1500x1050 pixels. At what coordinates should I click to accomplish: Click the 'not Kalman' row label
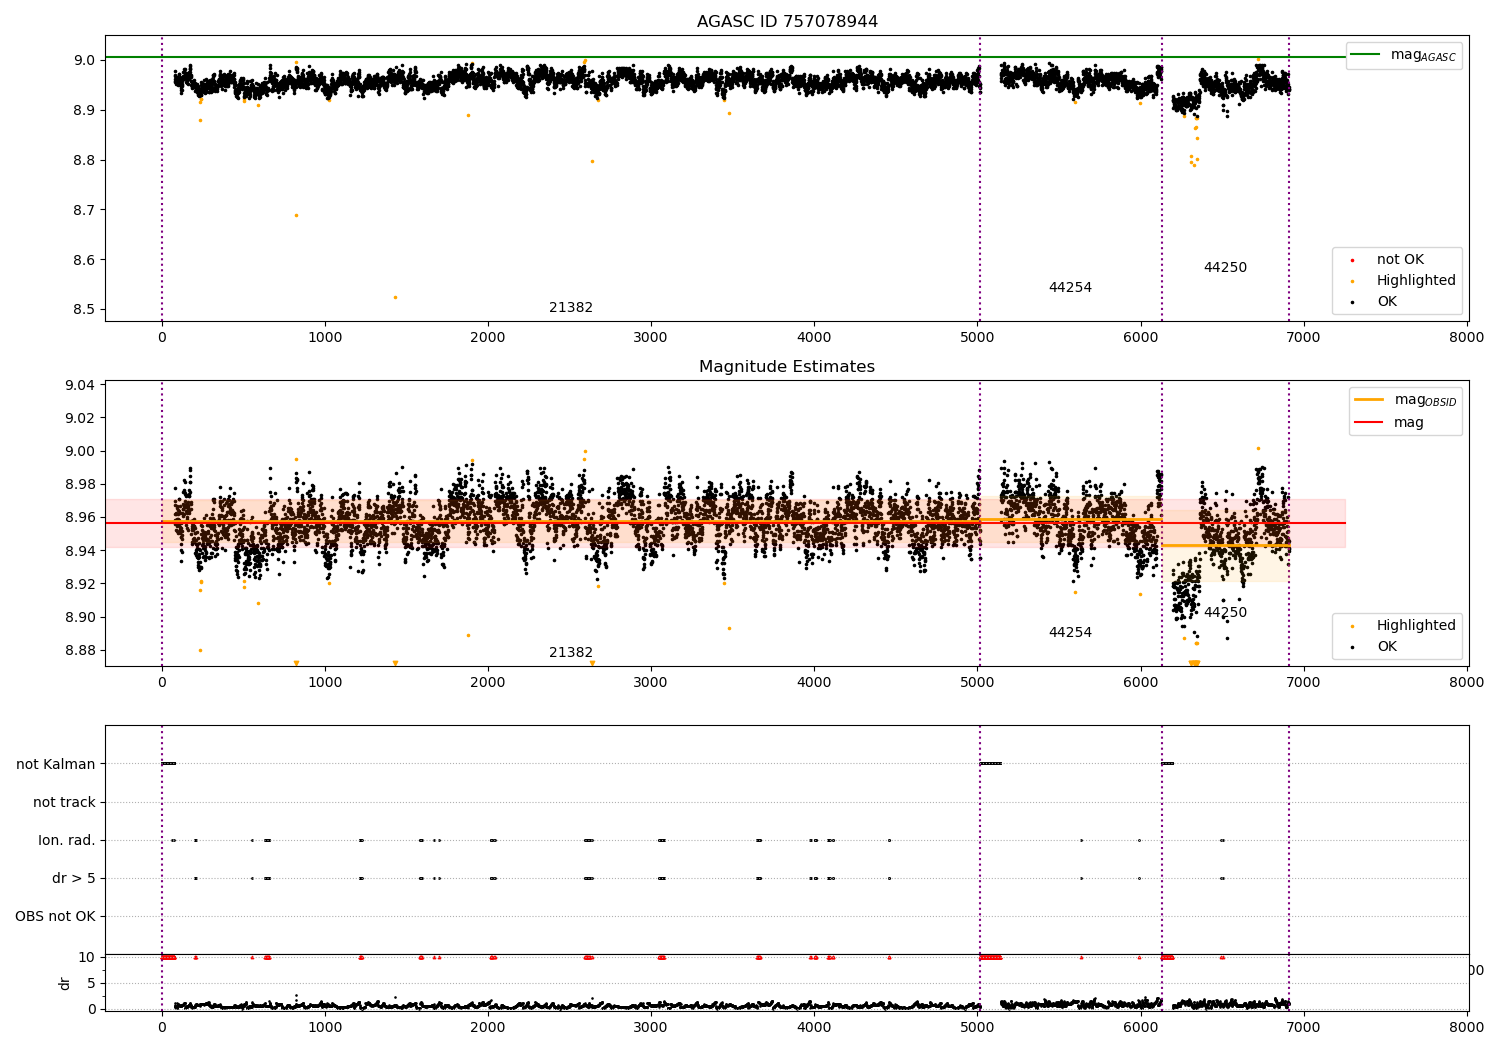click(56, 764)
